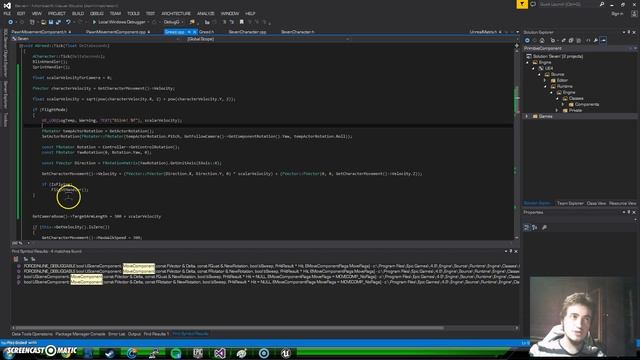
Task: Collapse the Runtime folder
Action: click(546, 87)
